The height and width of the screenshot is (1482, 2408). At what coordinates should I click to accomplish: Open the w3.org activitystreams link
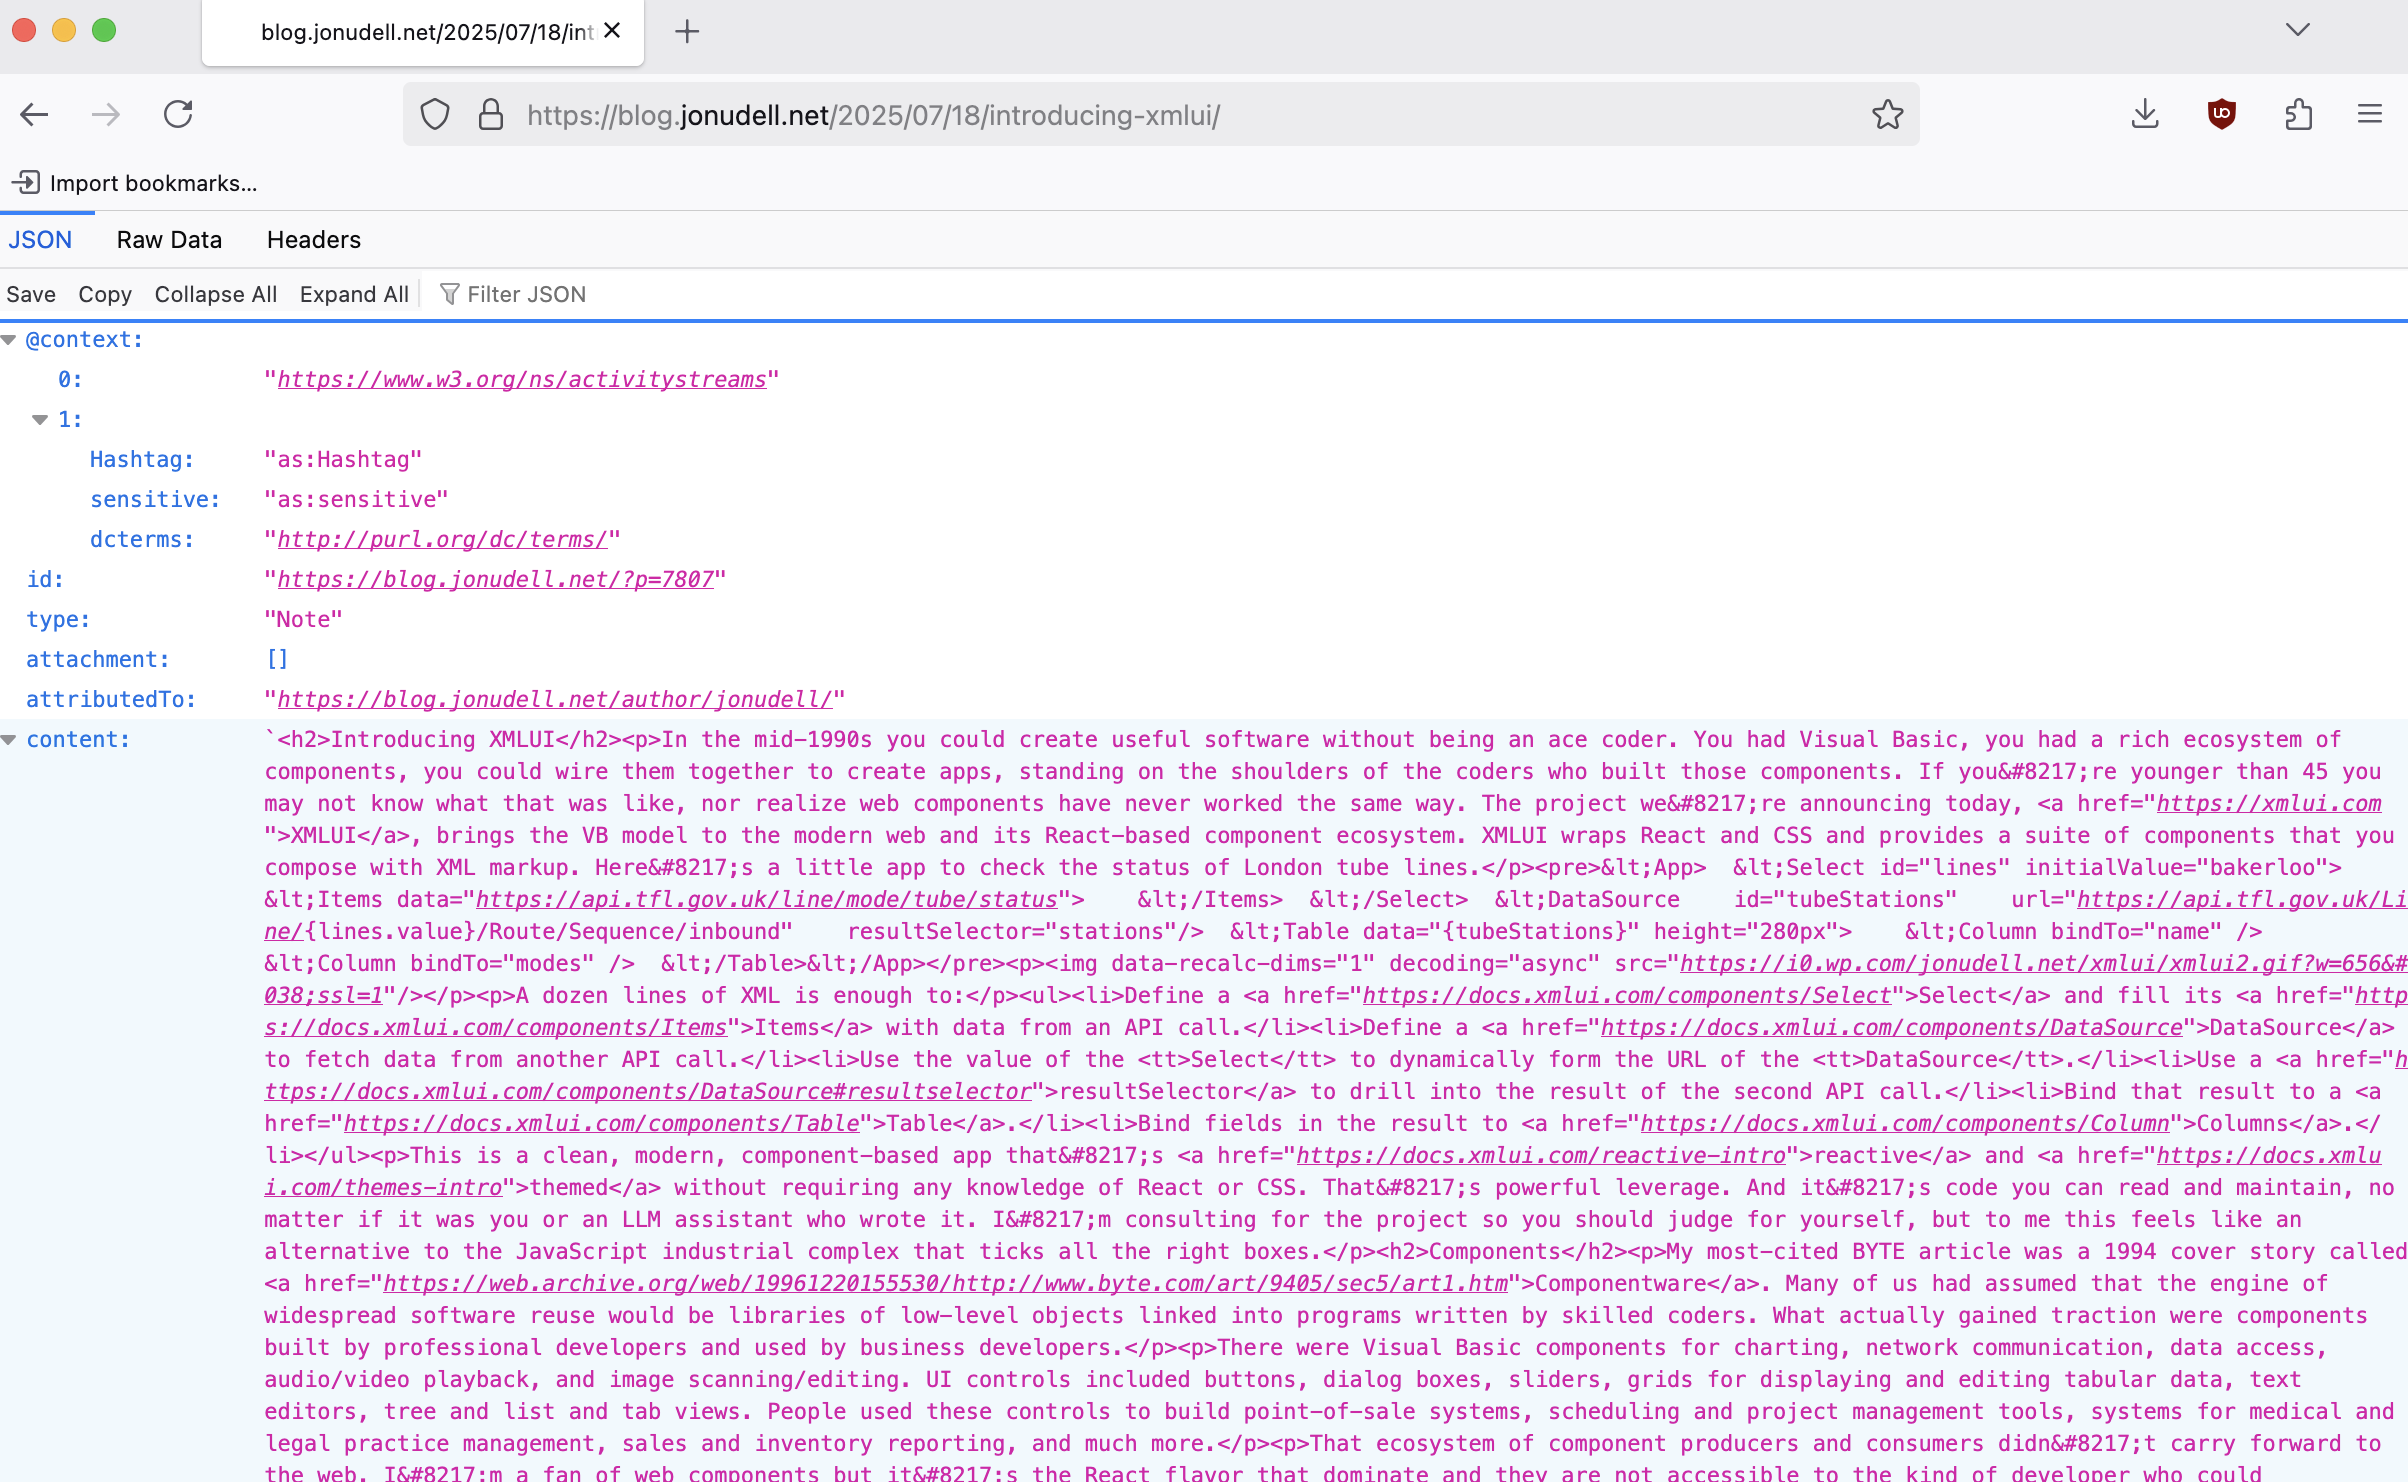point(522,380)
